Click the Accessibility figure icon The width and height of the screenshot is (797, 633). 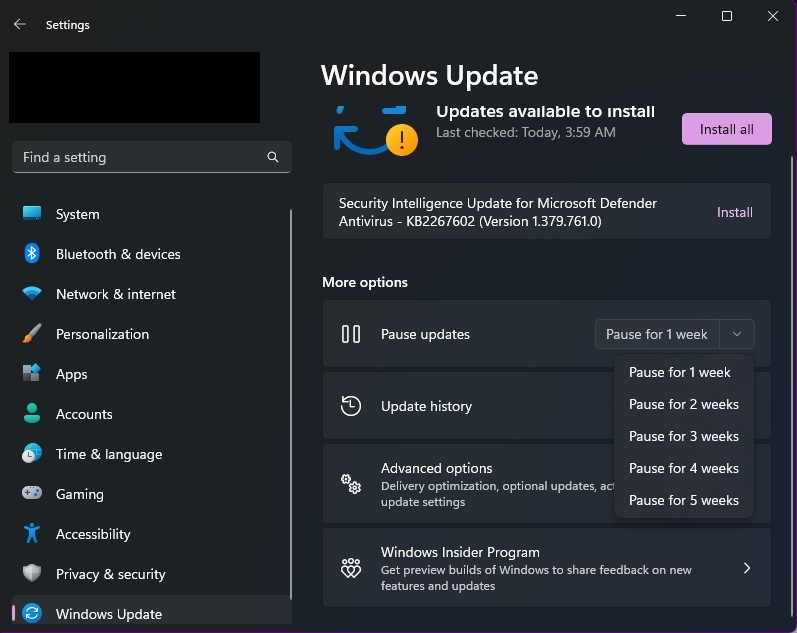coord(32,533)
